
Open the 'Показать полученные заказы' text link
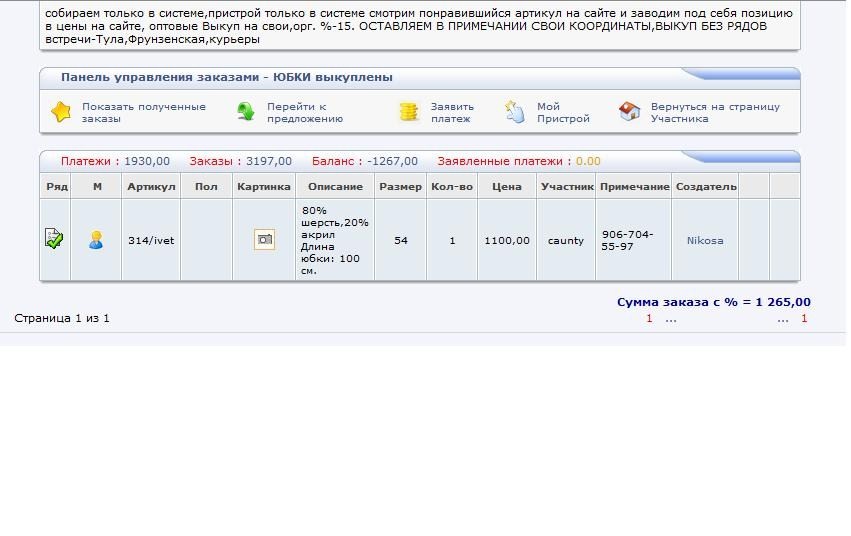pos(143,112)
